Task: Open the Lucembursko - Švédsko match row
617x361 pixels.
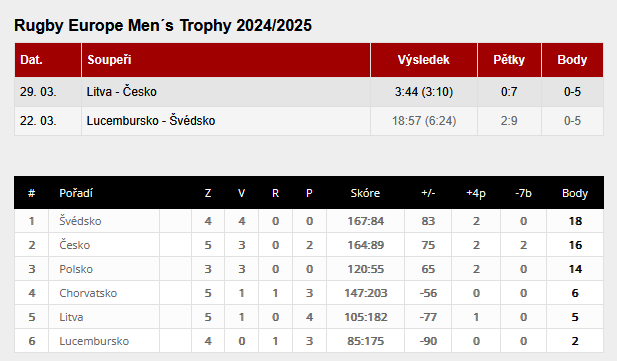Action: pyautogui.click(x=309, y=121)
